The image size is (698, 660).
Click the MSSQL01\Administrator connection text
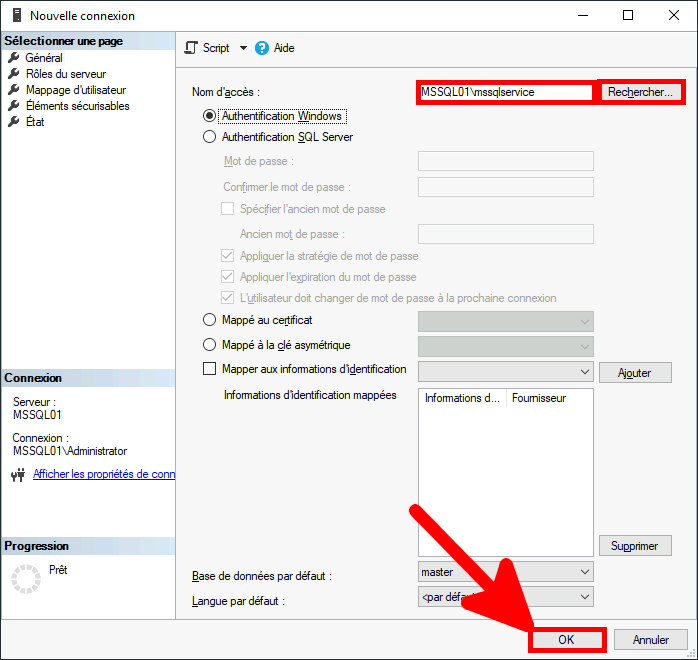pos(70,451)
